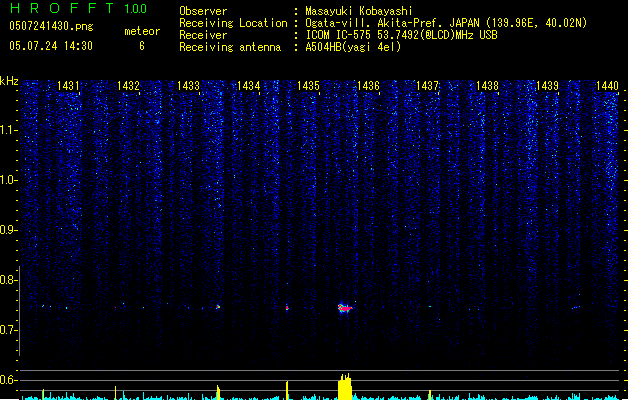The height and width of the screenshot is (400, 629).
Task: Click the Ogata-vill. Akita-Pref. JAPAN location text
Action: 392,23
